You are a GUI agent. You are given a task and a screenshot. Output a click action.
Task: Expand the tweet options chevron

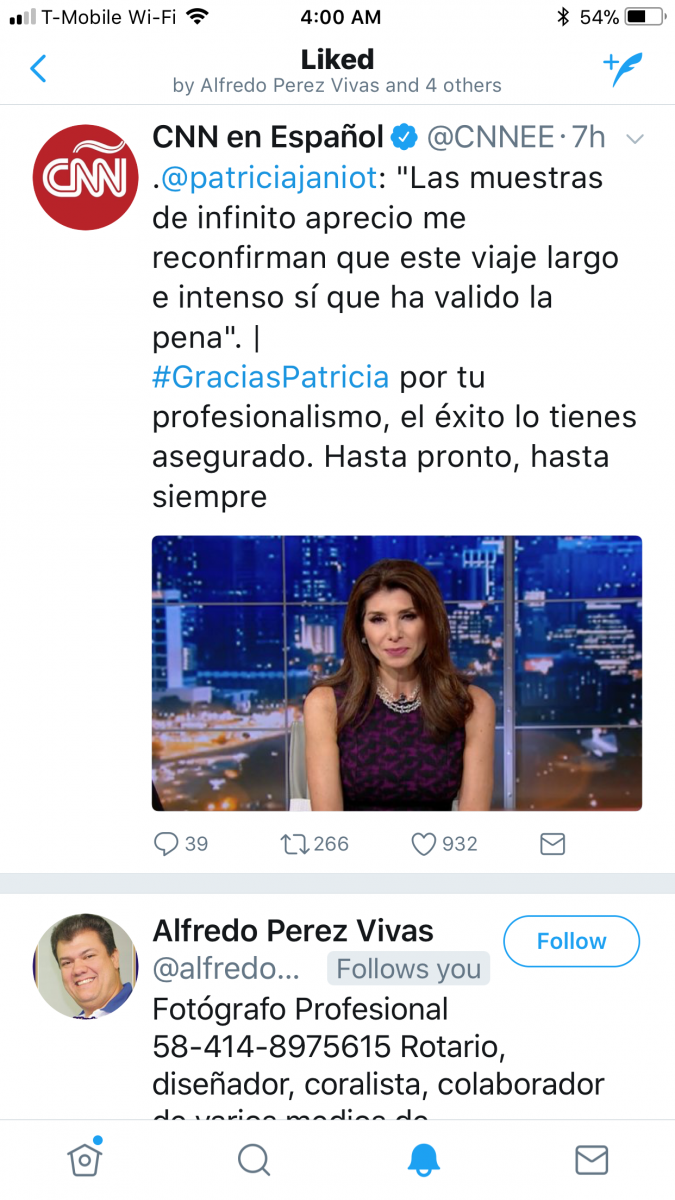click(634, 139)
